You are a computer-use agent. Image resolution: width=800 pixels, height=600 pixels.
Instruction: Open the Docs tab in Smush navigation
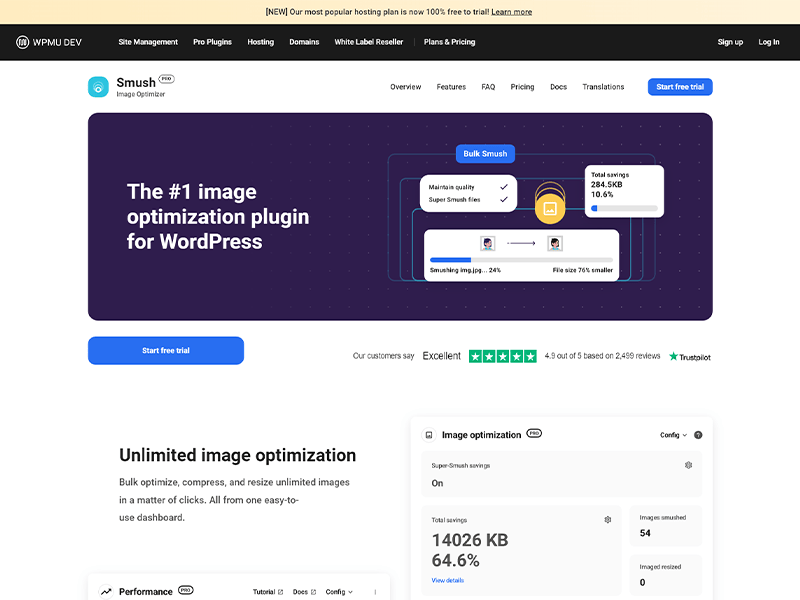559,87
